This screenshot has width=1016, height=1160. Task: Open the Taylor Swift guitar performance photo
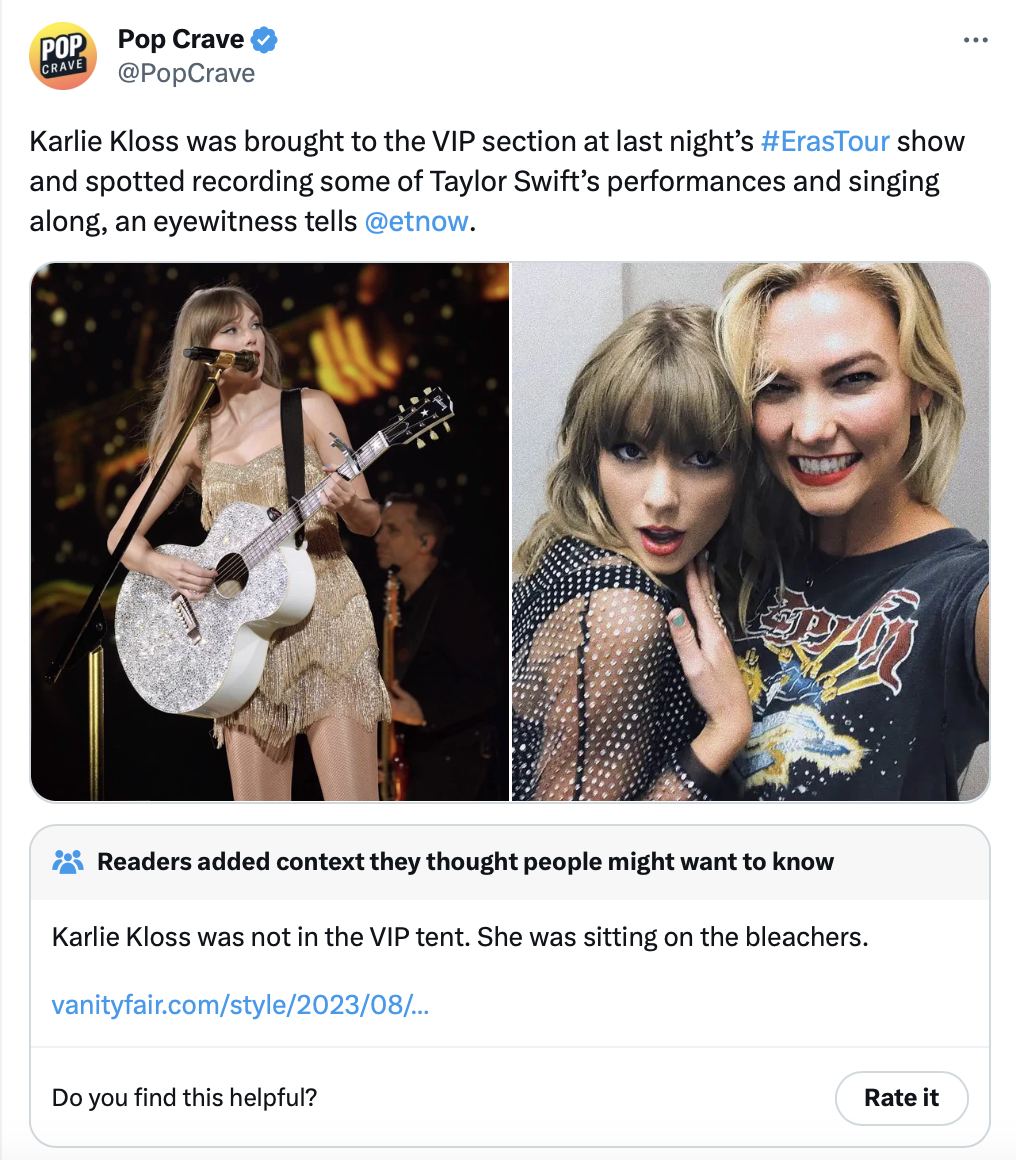pyautogui.click(x=270, y=530)
